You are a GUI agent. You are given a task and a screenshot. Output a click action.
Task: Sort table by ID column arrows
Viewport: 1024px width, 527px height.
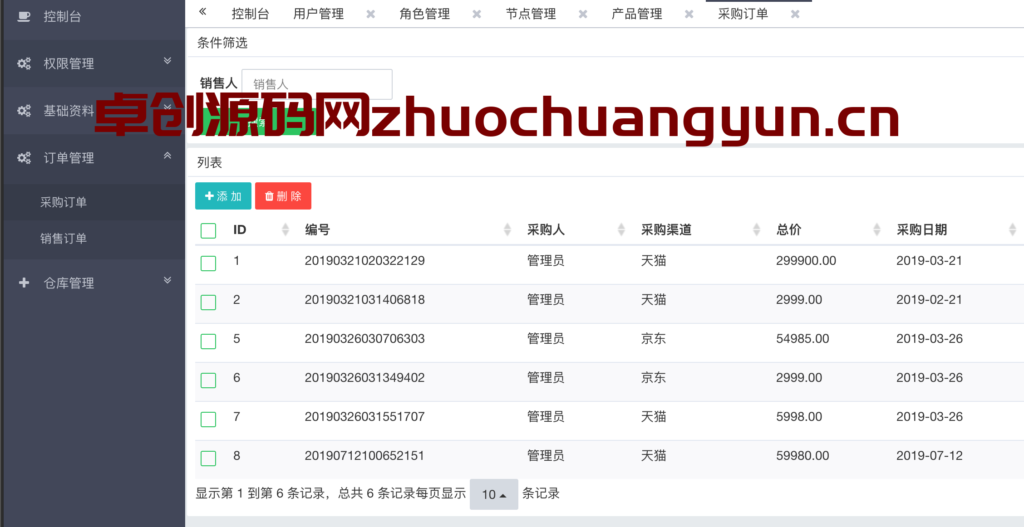pos(285,230)
